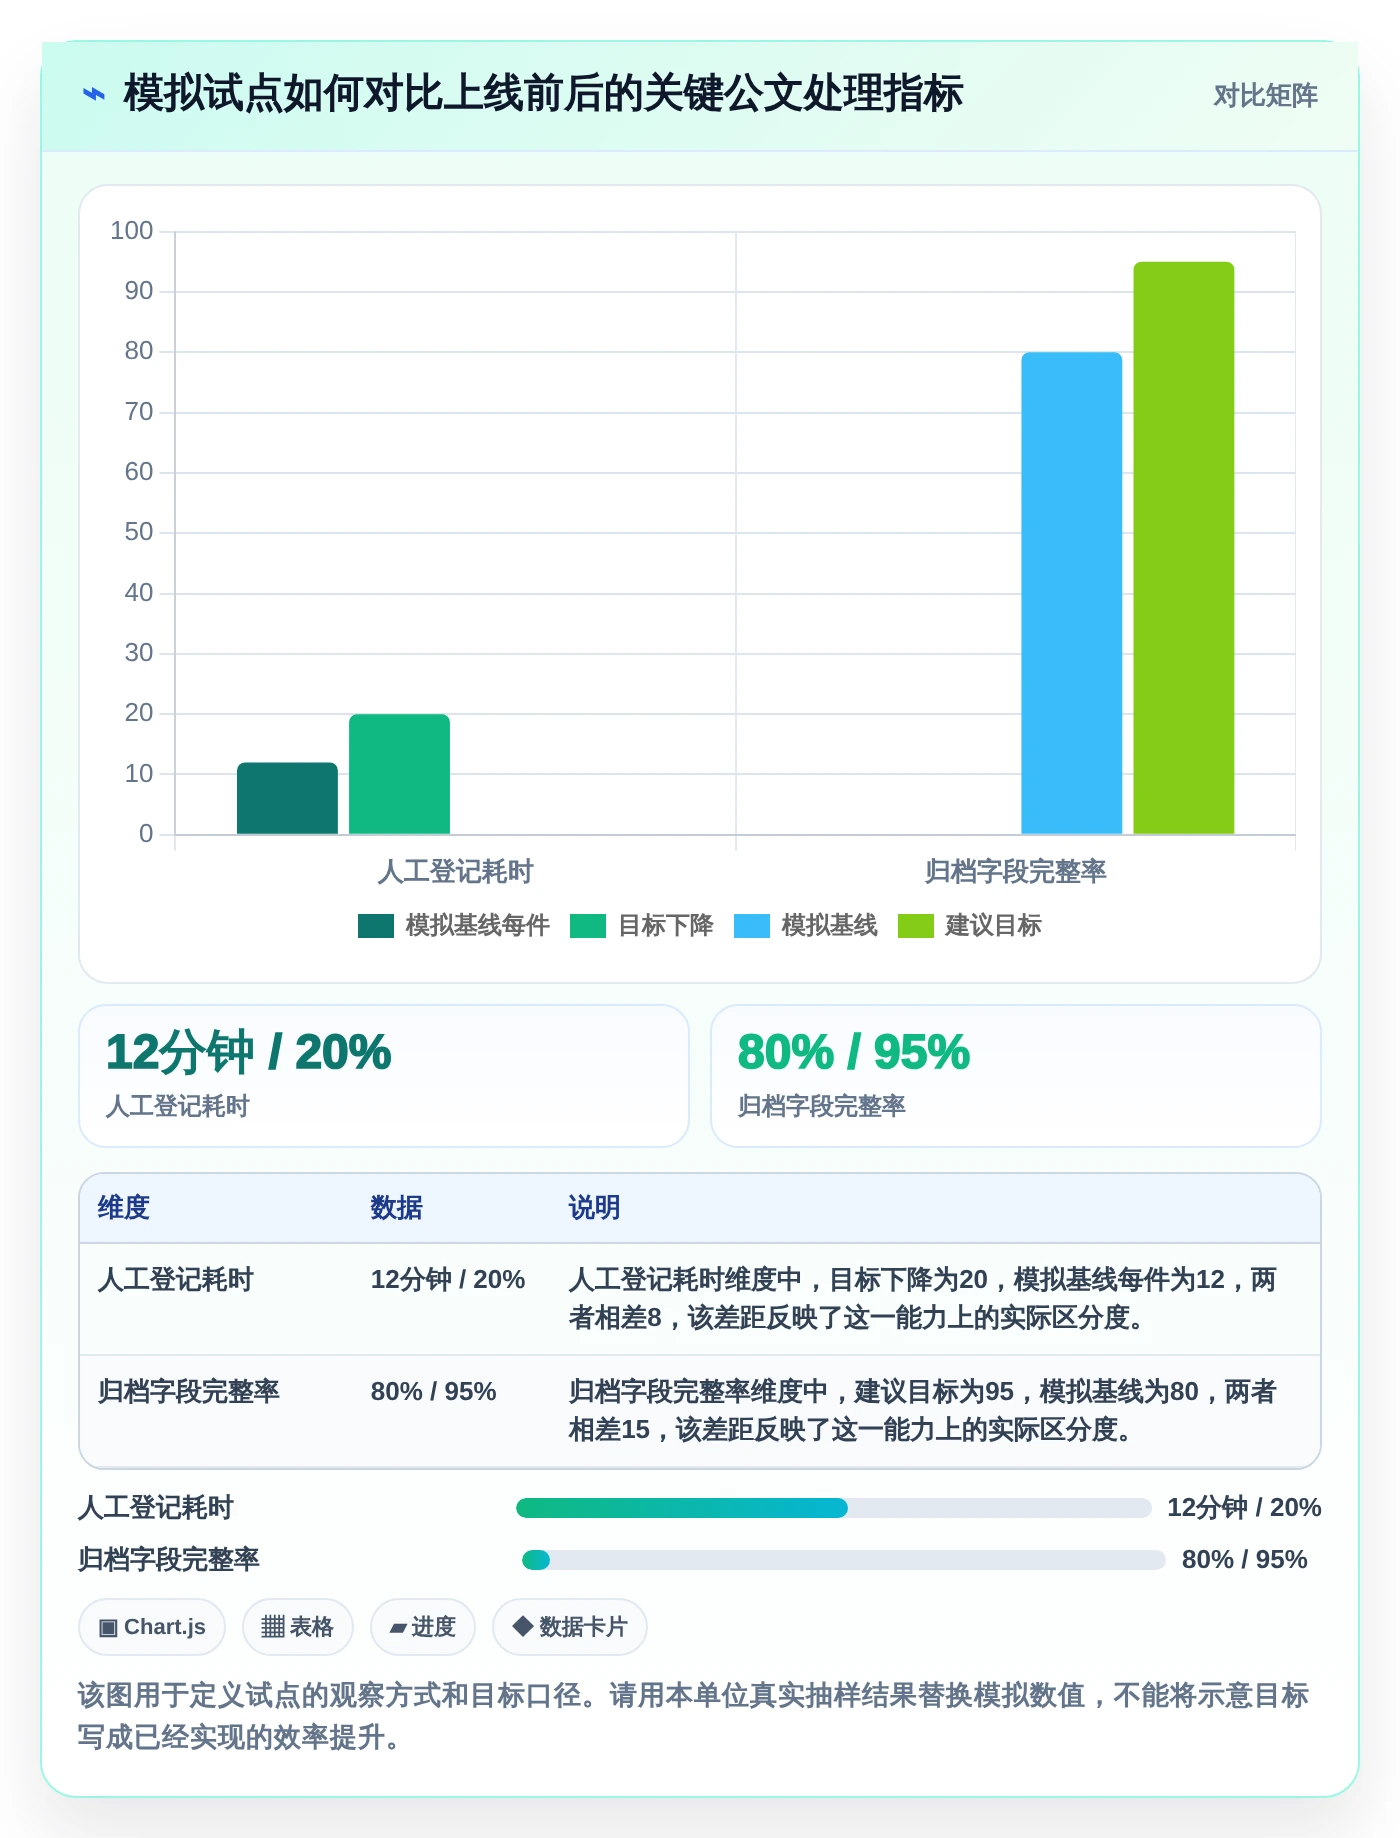1400x1838 pixels.
Task: Click the lime-green bar at value 95
Action: tap(1183, 548)
